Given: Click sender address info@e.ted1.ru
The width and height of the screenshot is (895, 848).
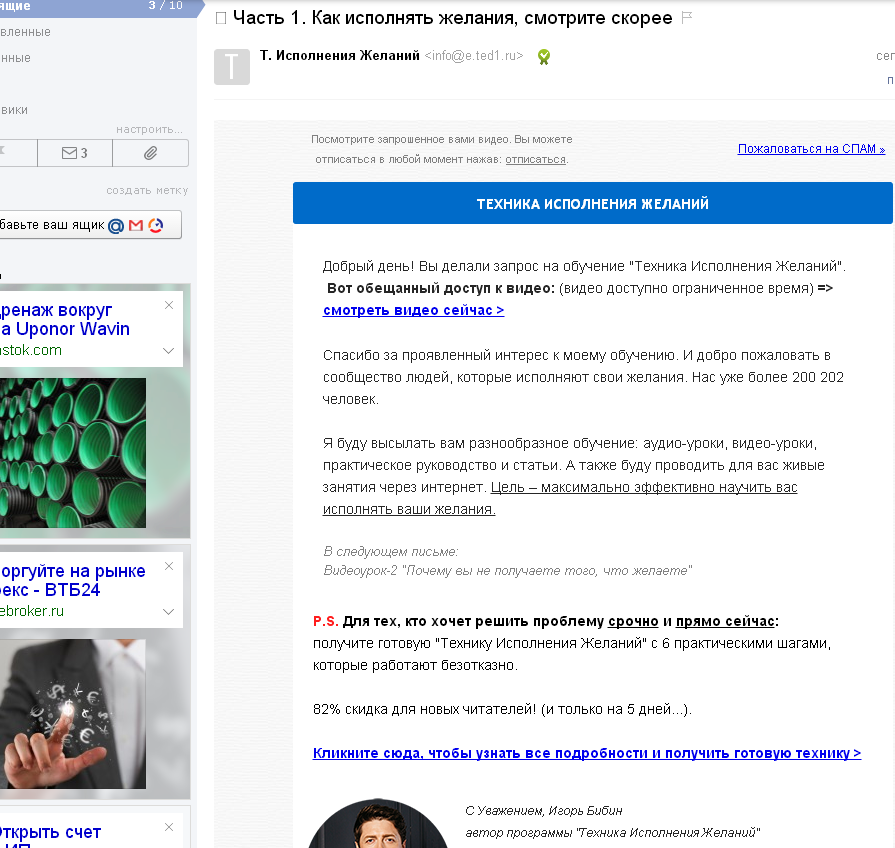Looking at the screenshot, I should coord(474,55).
